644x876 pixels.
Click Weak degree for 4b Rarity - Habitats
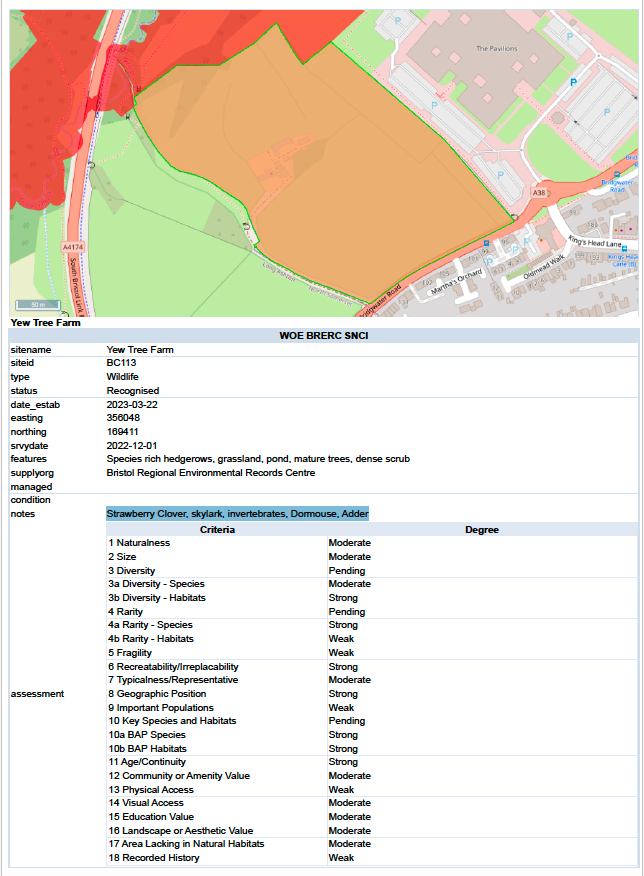click(x=341, y=639)
